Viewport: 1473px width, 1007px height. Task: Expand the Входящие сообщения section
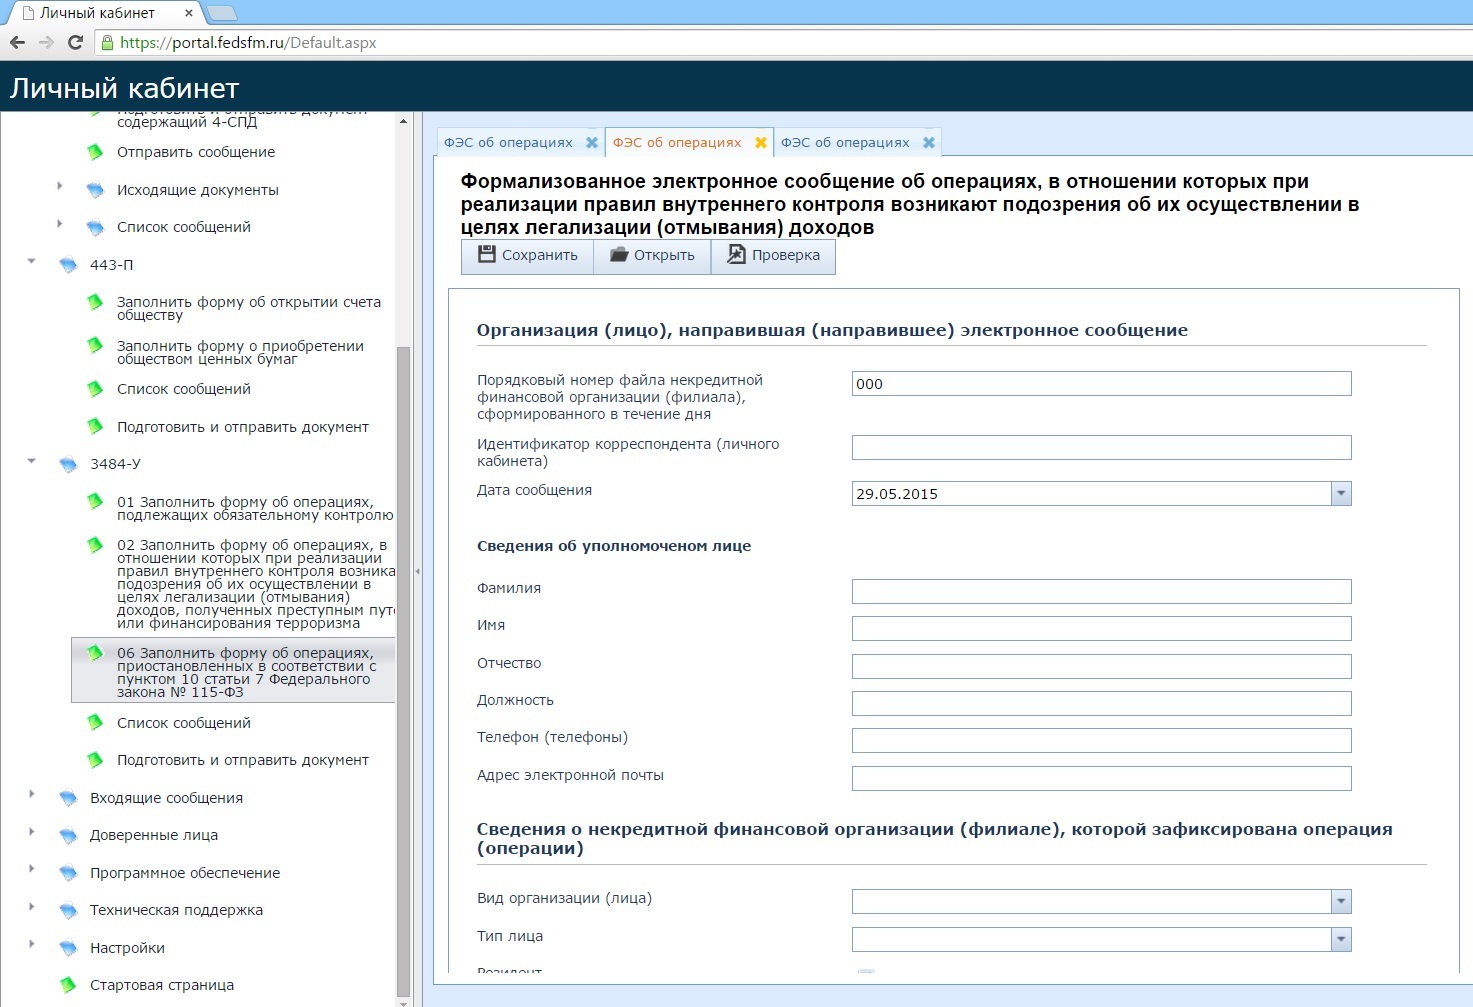[32, 795]
